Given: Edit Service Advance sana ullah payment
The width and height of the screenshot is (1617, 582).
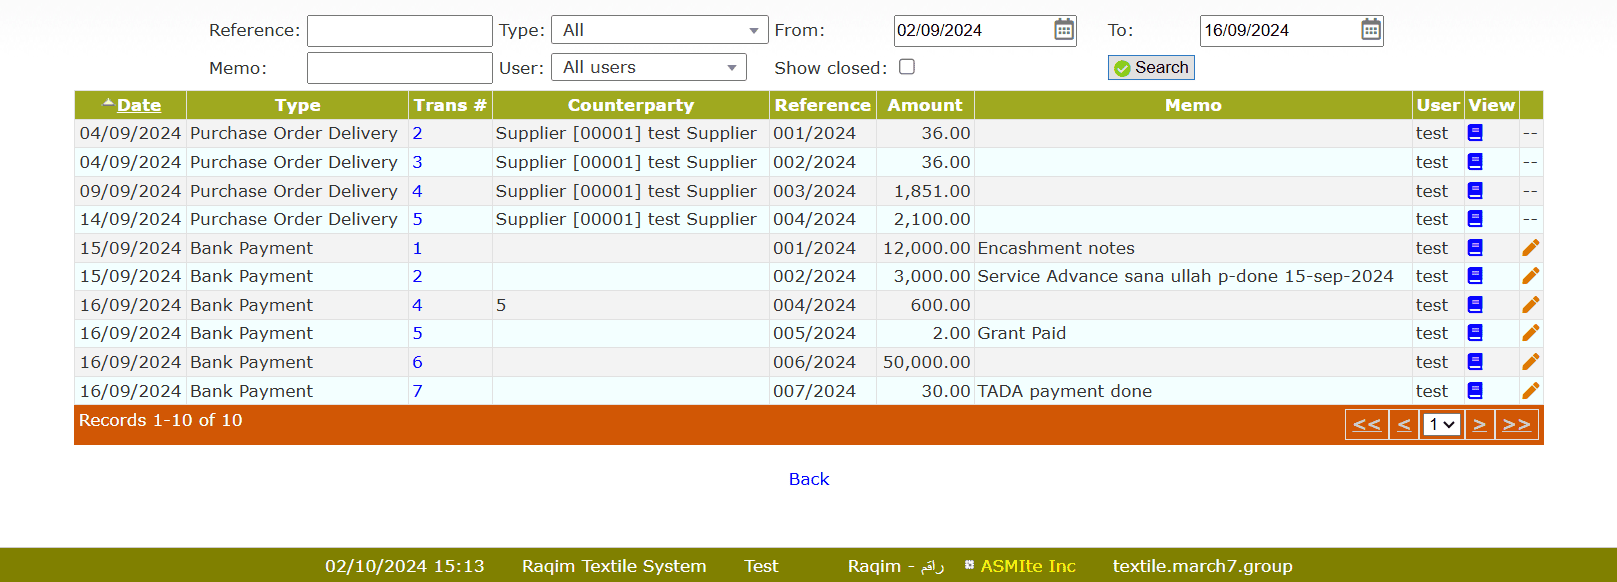Looking at the screenshot, I should click(x=1530, y=276).
